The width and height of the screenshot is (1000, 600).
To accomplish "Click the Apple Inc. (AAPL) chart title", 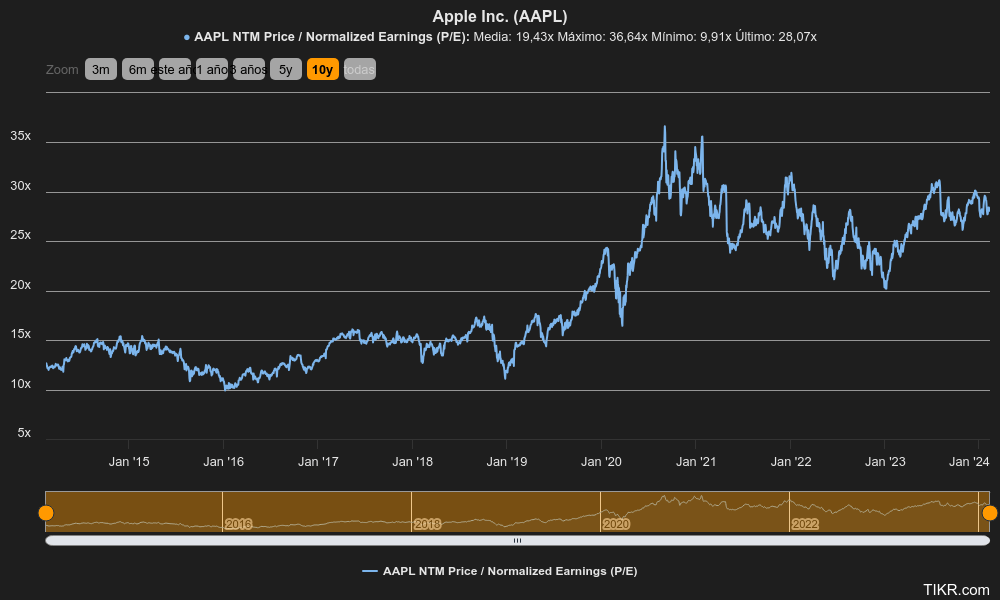I will pyautogui.click(x=500, y=17).
